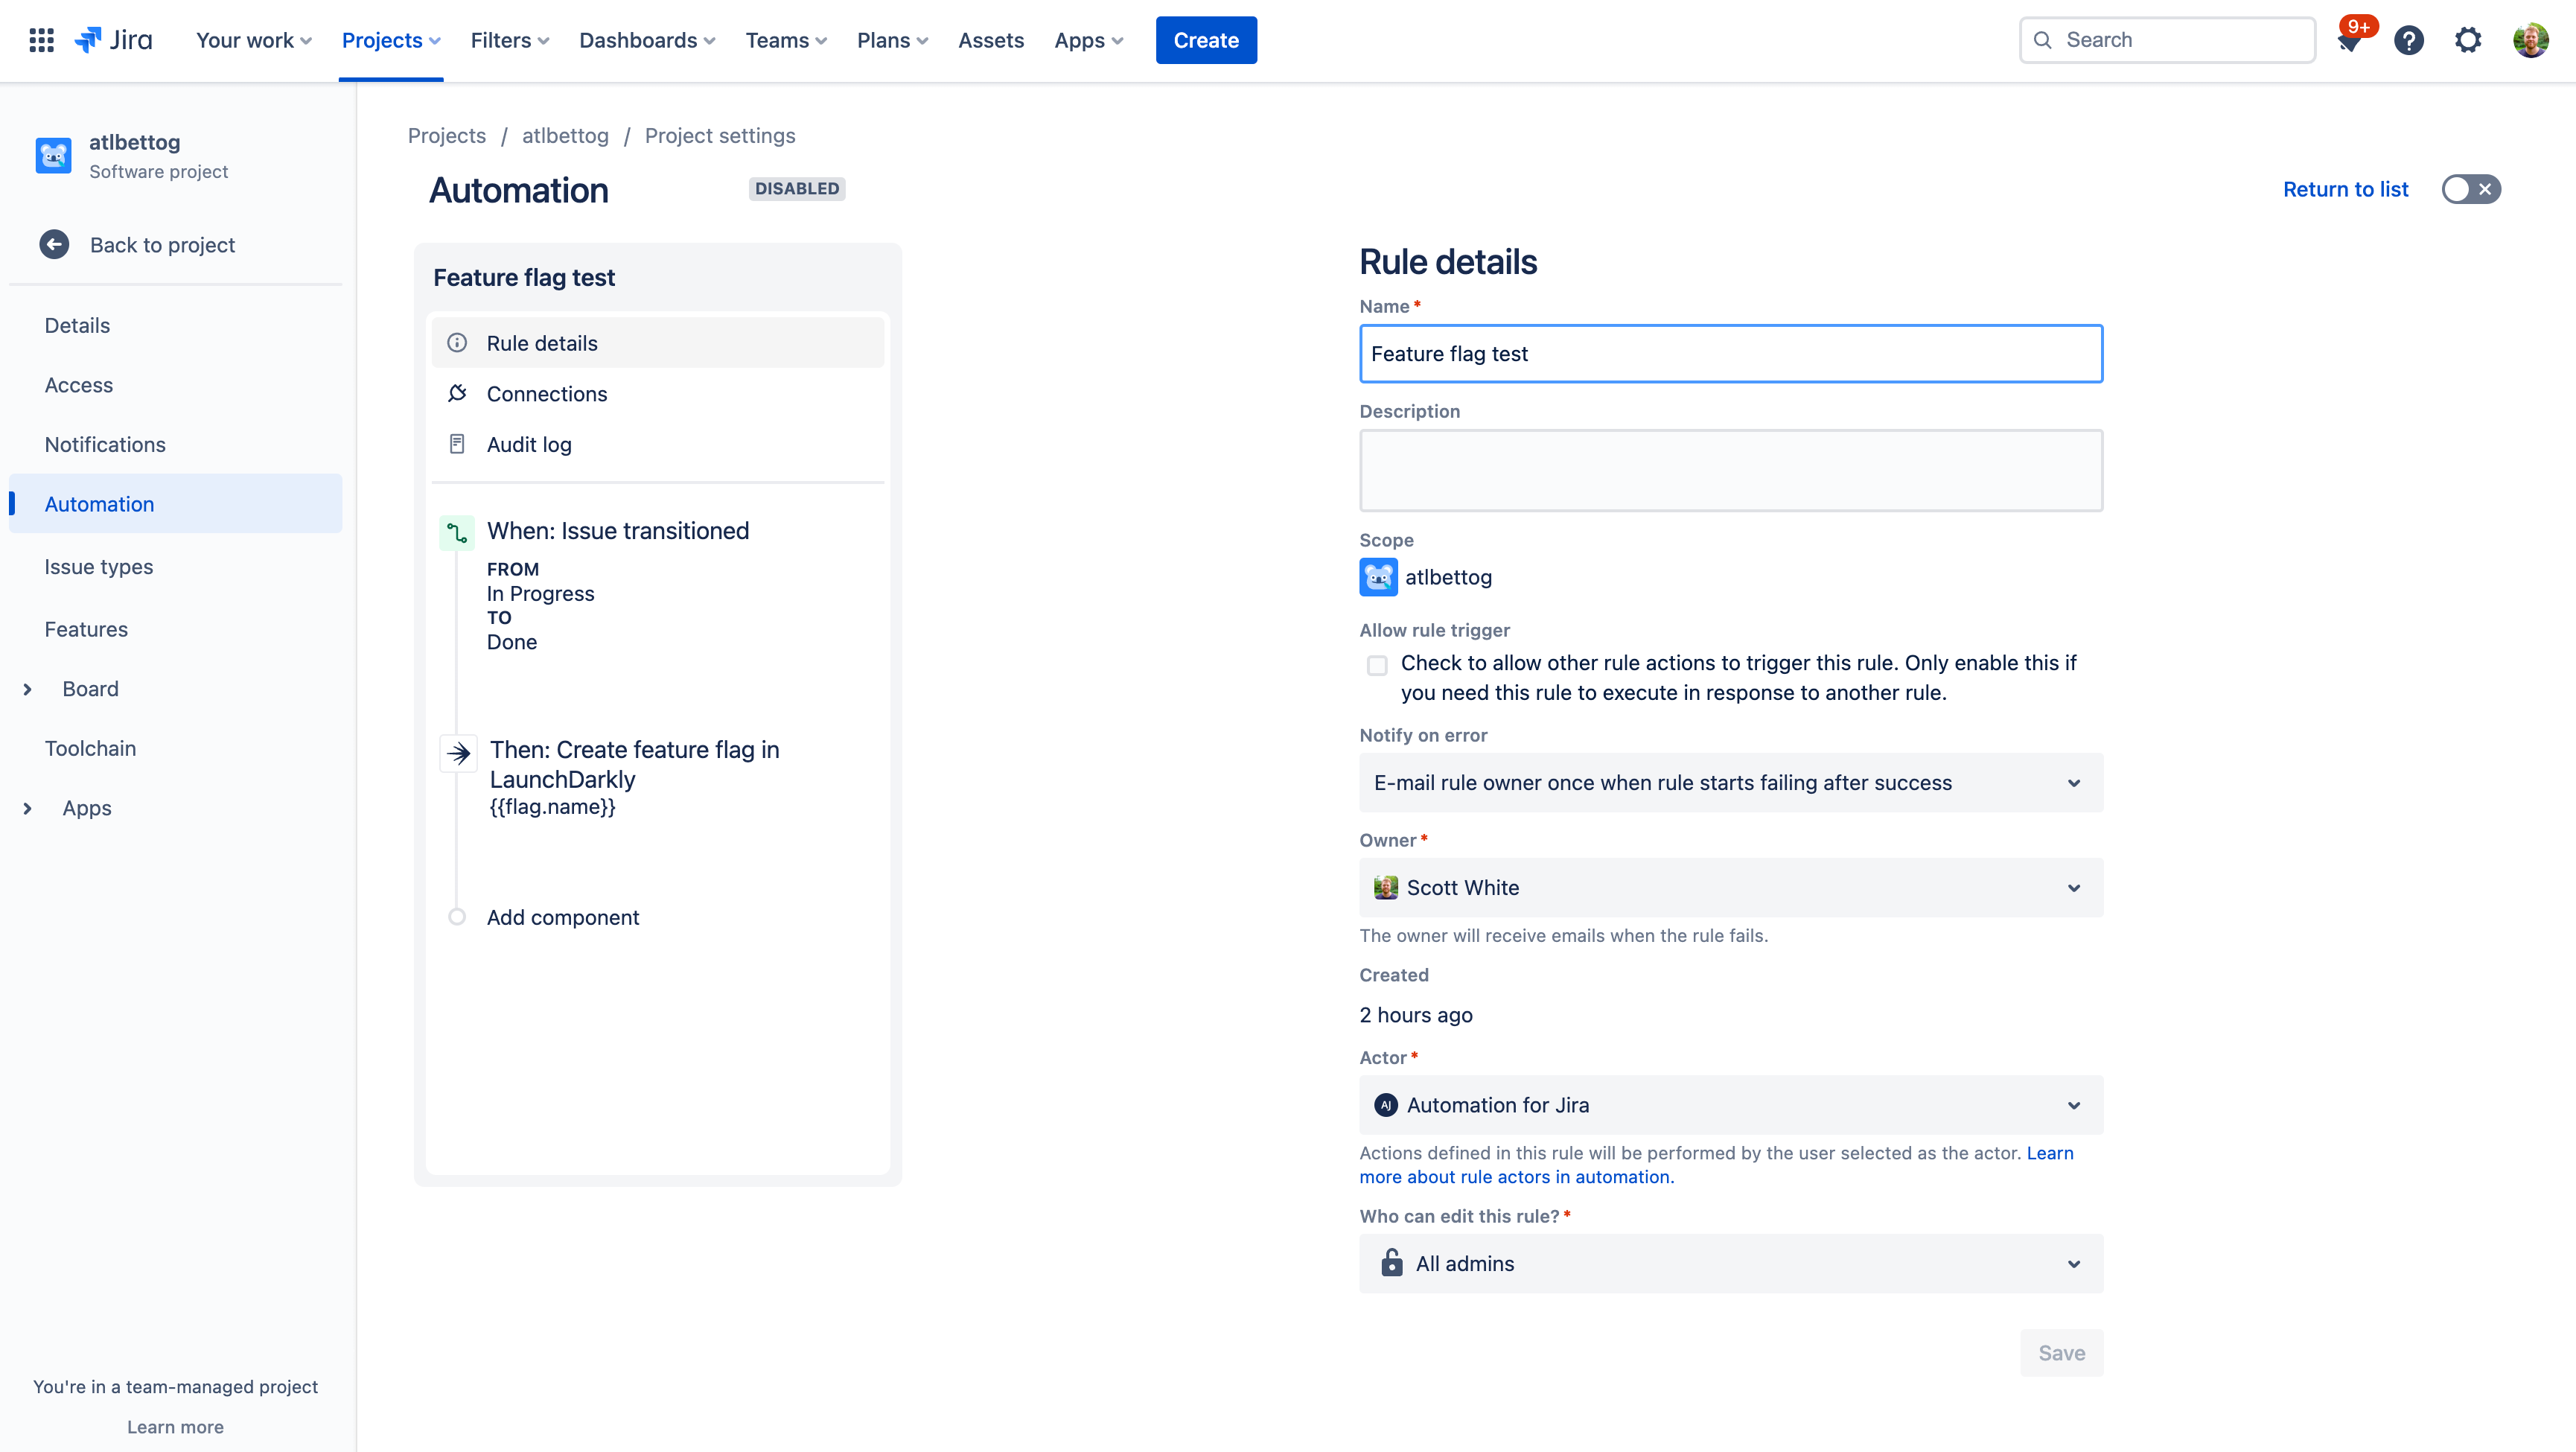
Task: Open the Who can edit this rule dropdown
Action: pos(1730,1263)
